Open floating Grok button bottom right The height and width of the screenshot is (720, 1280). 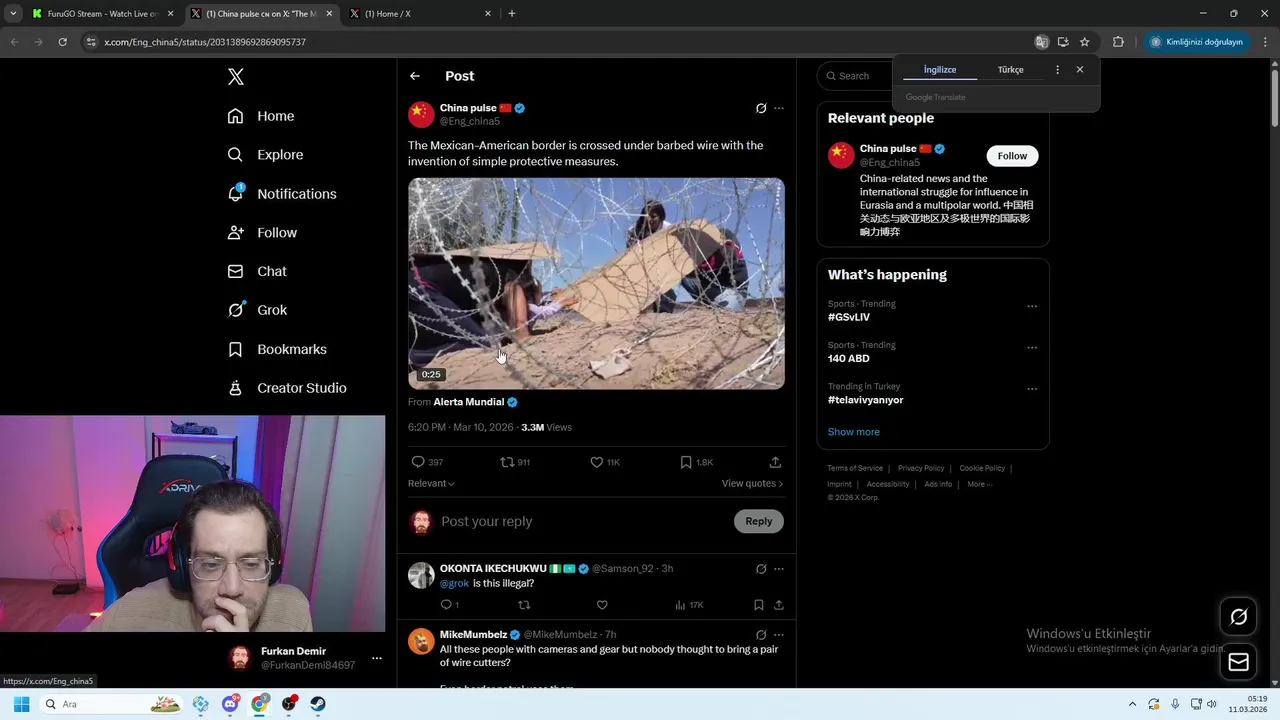click(x=1238, y=617)
